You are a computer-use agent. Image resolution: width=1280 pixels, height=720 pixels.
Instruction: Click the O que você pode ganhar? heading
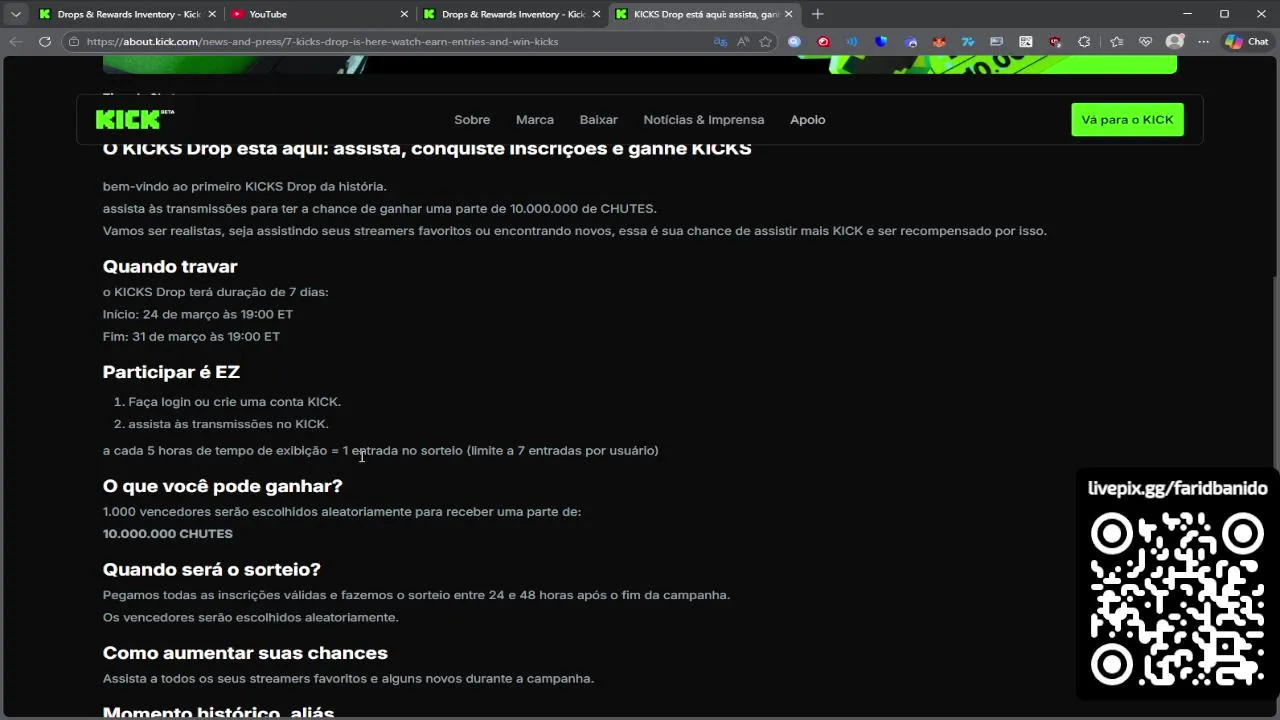point(222,486)
